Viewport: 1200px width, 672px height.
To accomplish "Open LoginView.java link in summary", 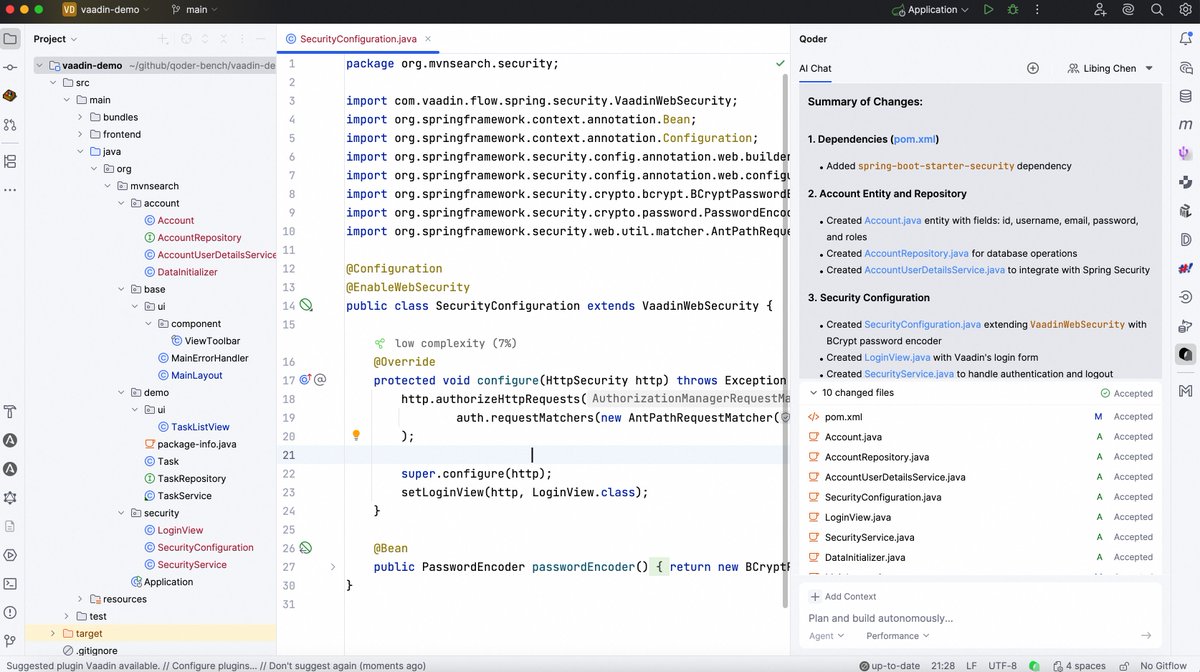I will [897, 357].
